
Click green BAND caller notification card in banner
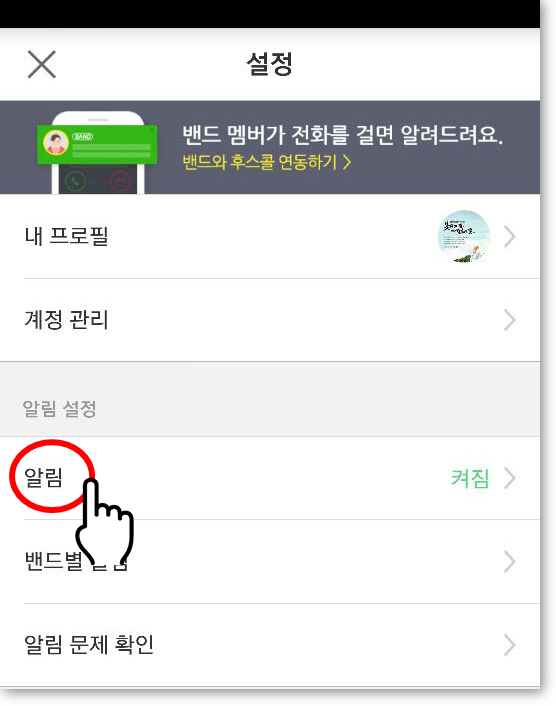(x=97, y=144)
